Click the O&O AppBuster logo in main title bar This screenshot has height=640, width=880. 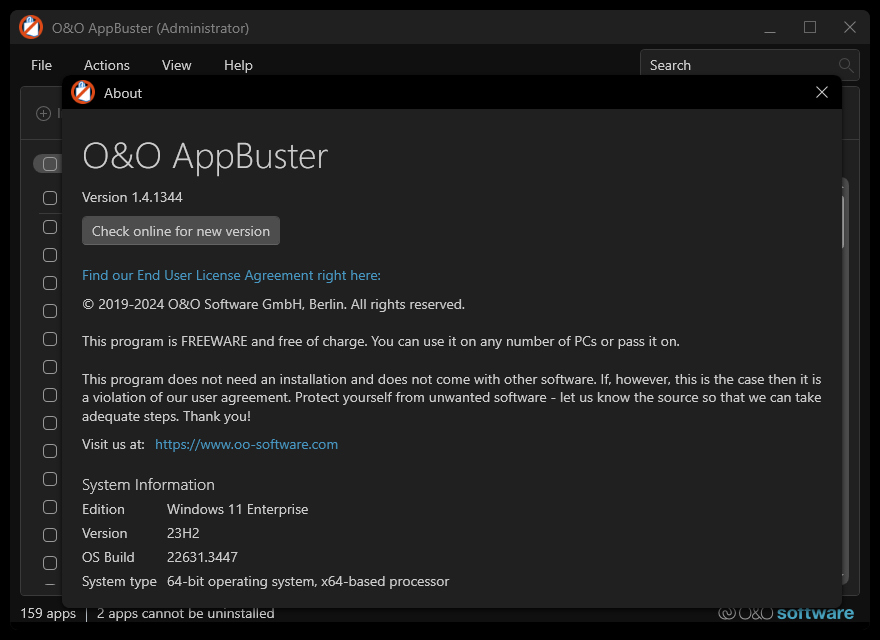coord(31,28)
